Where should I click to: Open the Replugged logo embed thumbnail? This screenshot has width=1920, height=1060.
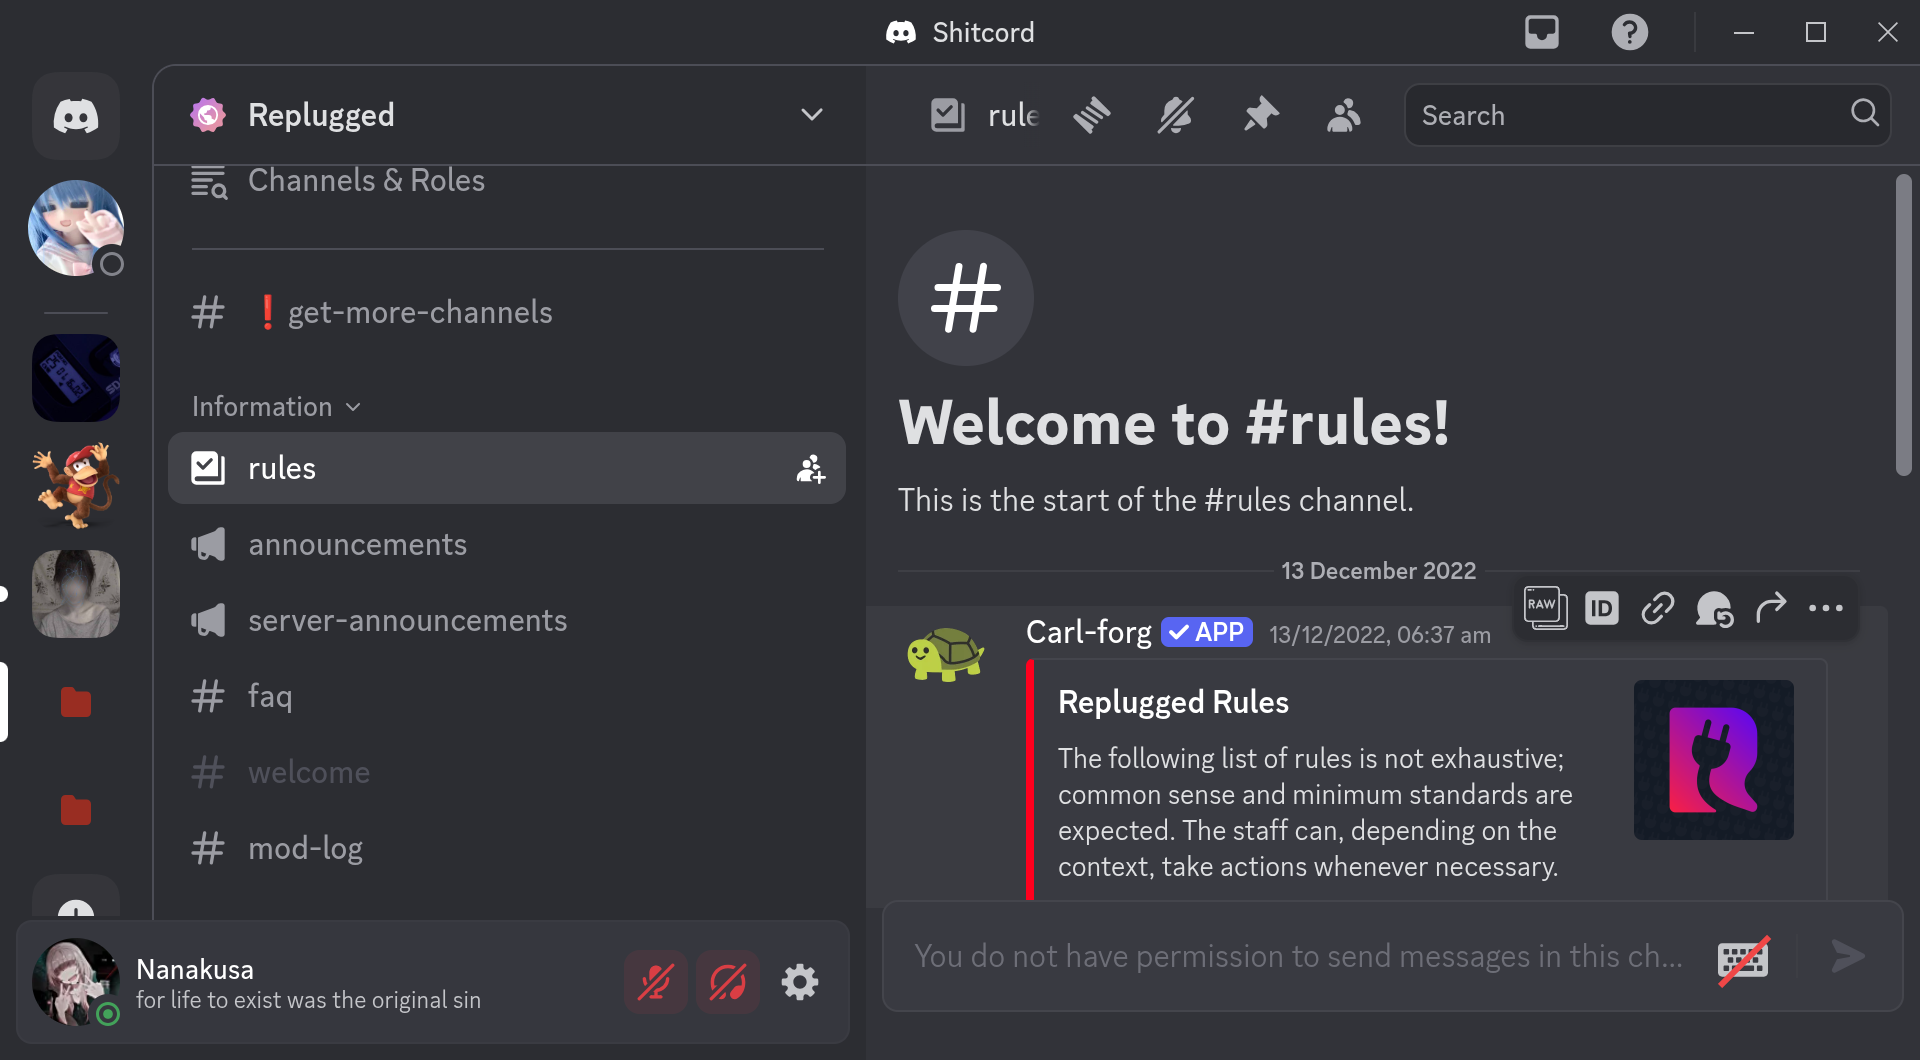pyautogui.click(x=1713, y=760)
